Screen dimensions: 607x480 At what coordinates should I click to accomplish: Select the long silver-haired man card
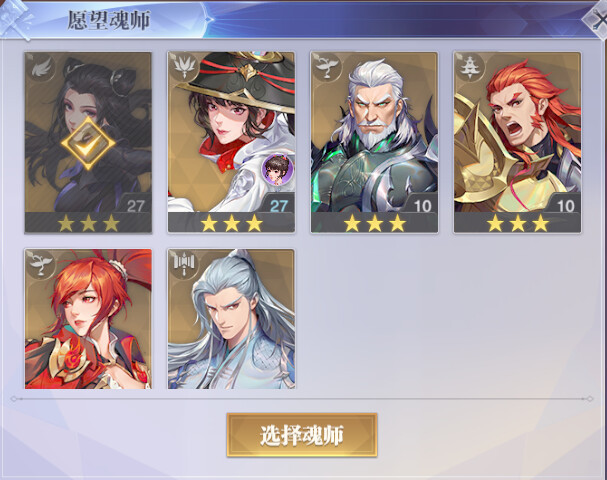coord(231,319)
